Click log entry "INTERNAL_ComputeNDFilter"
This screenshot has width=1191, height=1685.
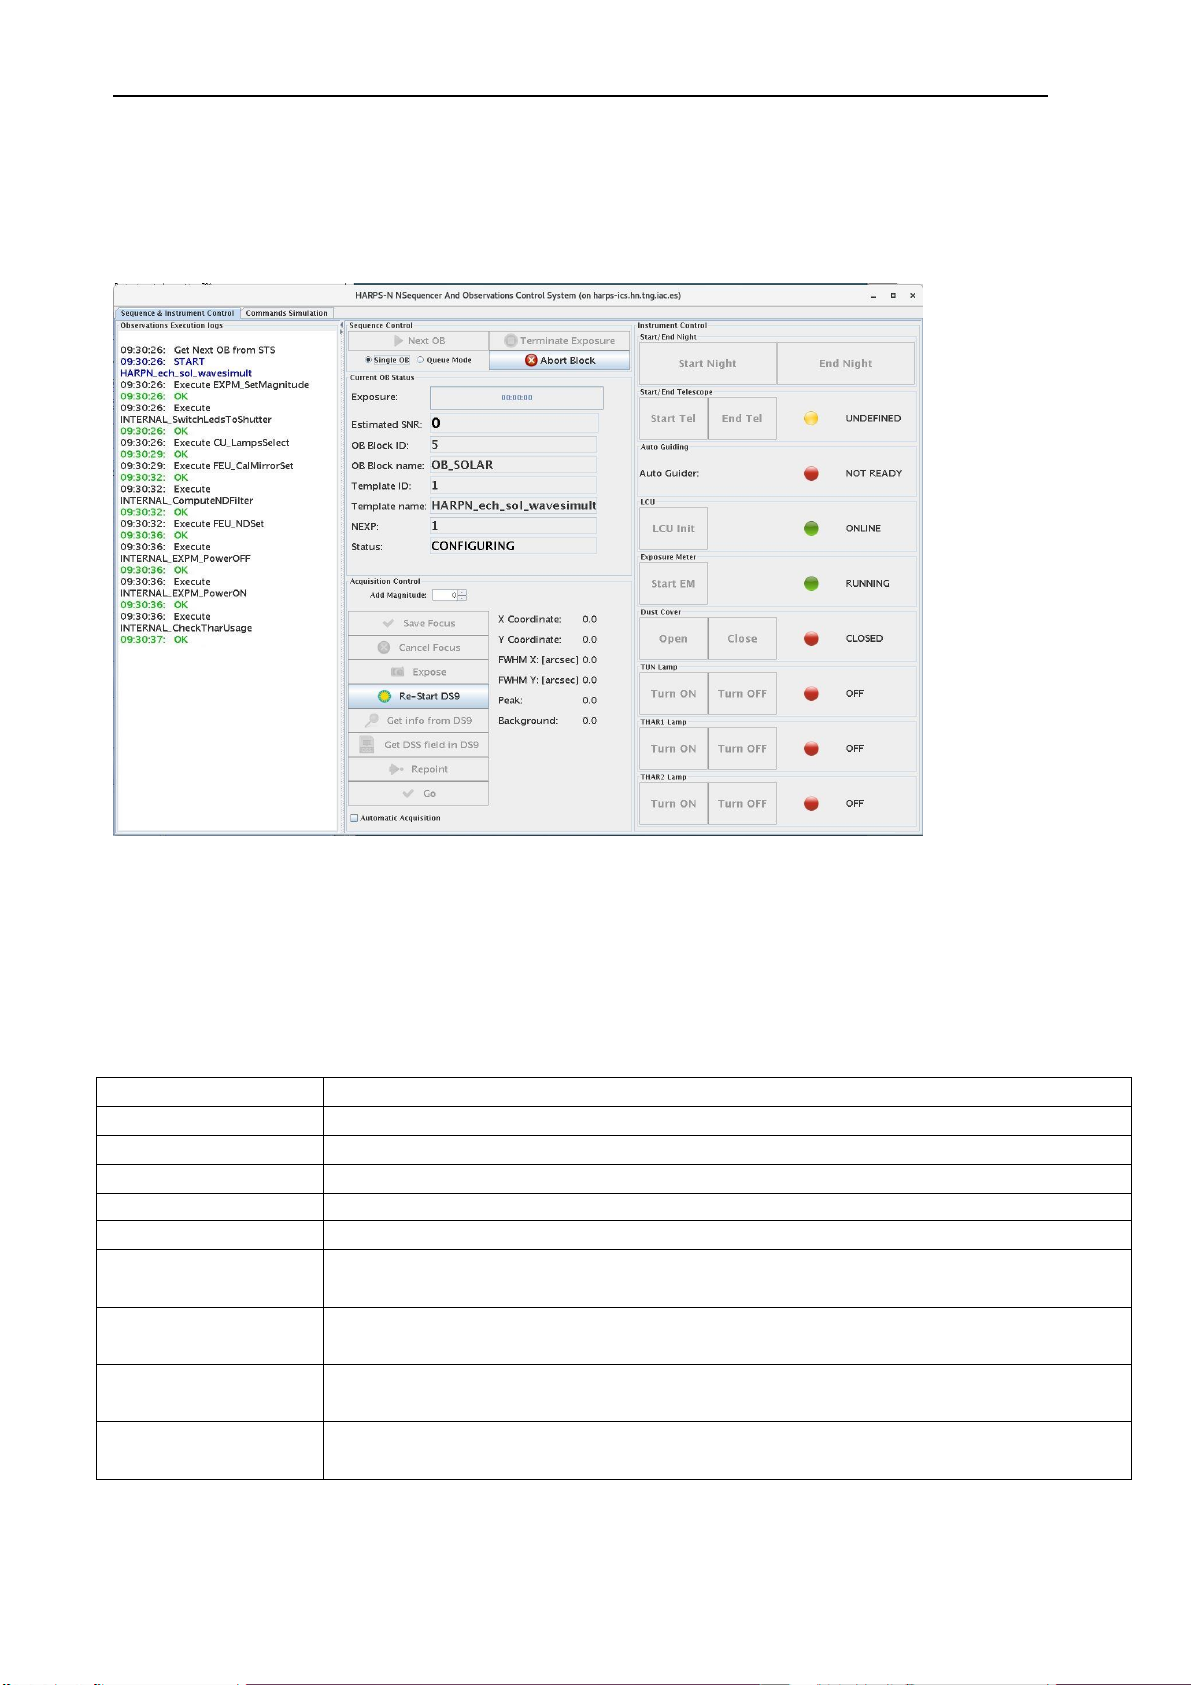point(187,501)
